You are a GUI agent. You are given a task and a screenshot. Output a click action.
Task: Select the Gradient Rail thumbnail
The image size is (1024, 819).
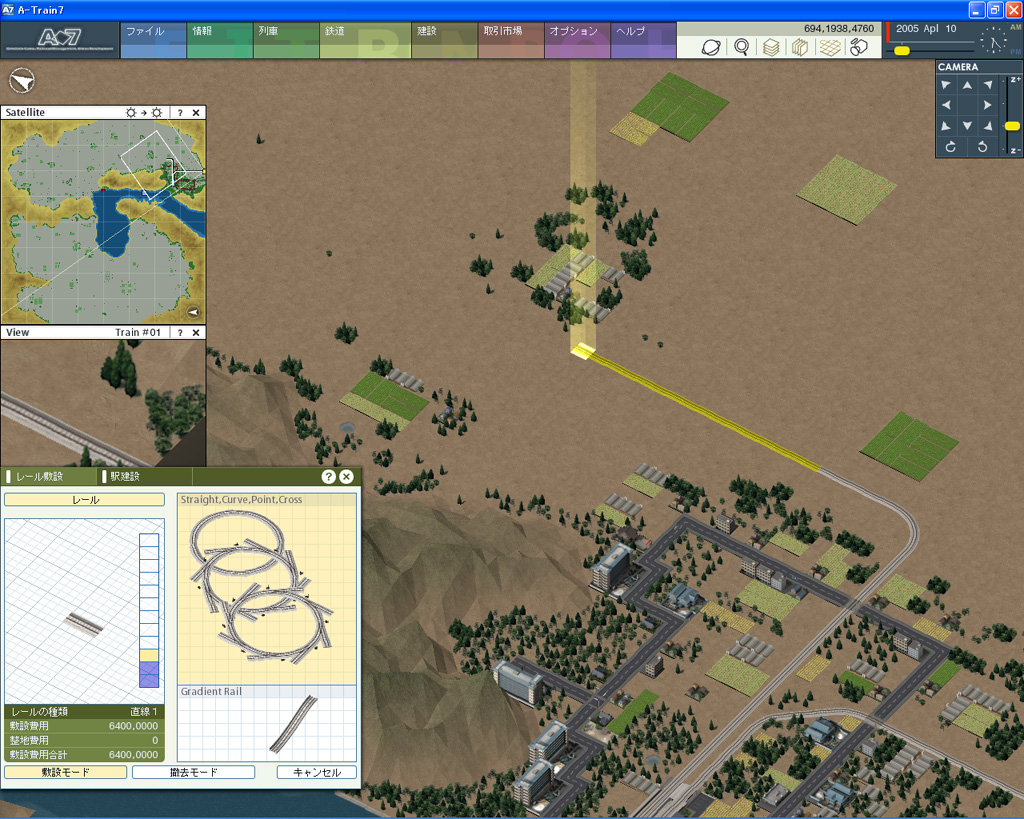coord(267,724)
